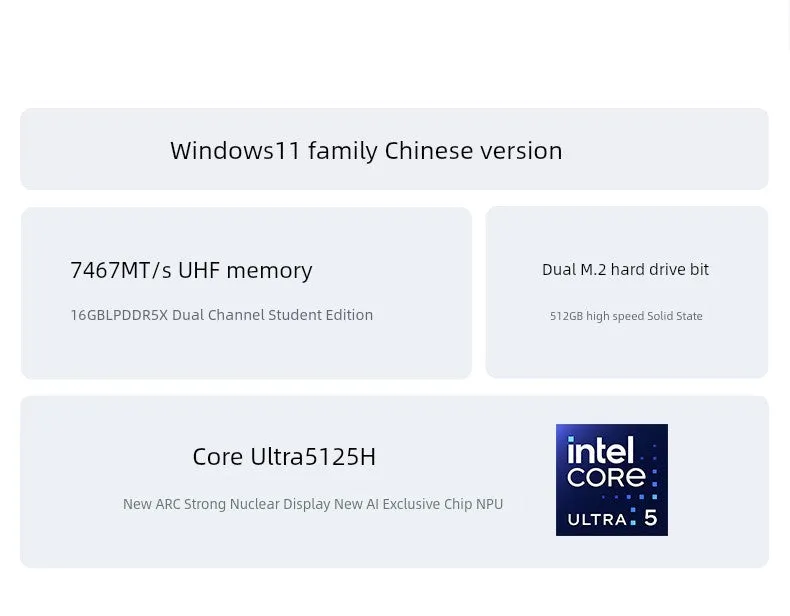This screenshot has width=790, height=616.
Task: Click 'Chinese version' in the top card
Action: point(474,150)
